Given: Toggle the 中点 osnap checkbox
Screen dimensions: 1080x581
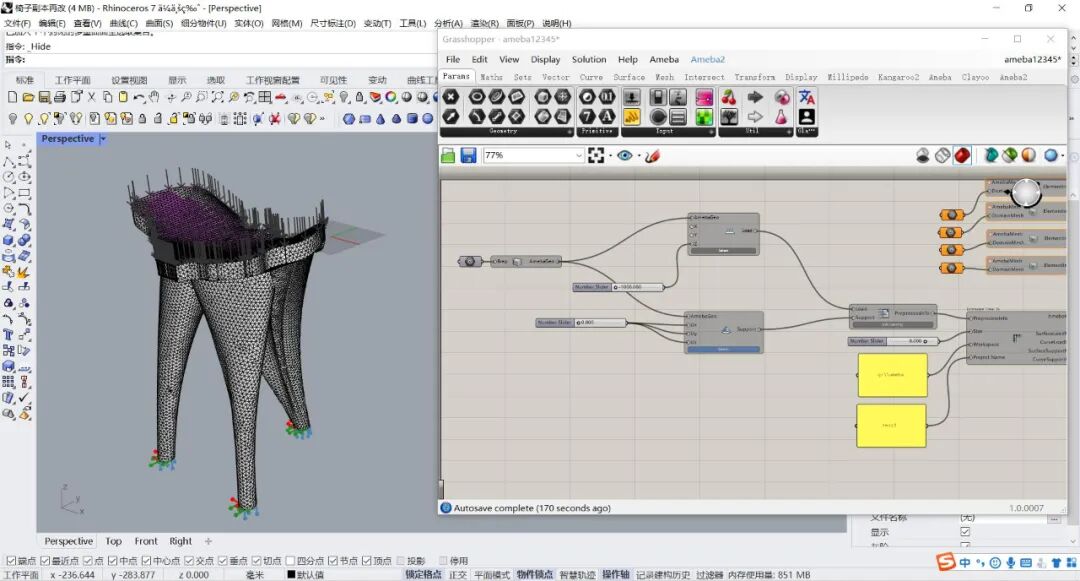Looking at the screenshot, I should 113,561.
